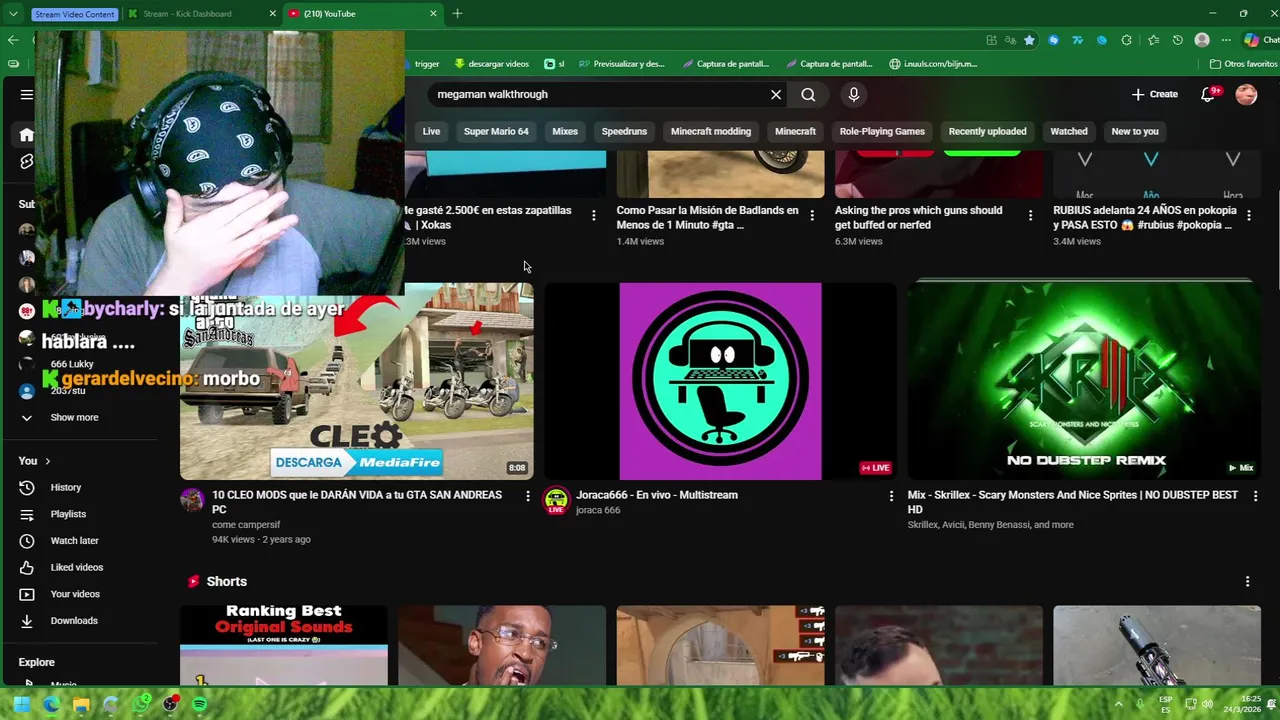The image size is (1280, 720).
Task: Open the Skrillex mix thumbnail
Action: (x=1083, y=381)
